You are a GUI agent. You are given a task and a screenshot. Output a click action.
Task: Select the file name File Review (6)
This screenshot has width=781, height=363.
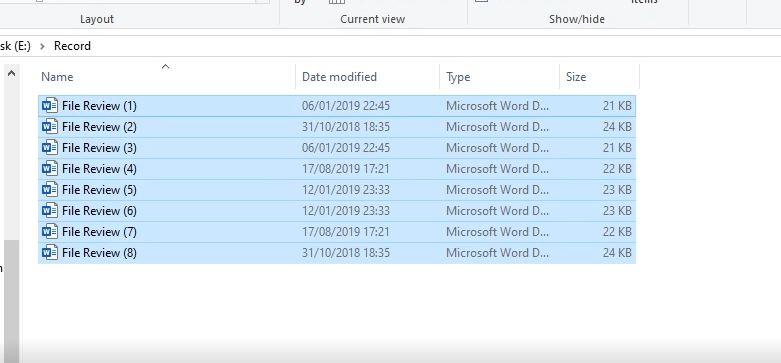click(99, 210)
